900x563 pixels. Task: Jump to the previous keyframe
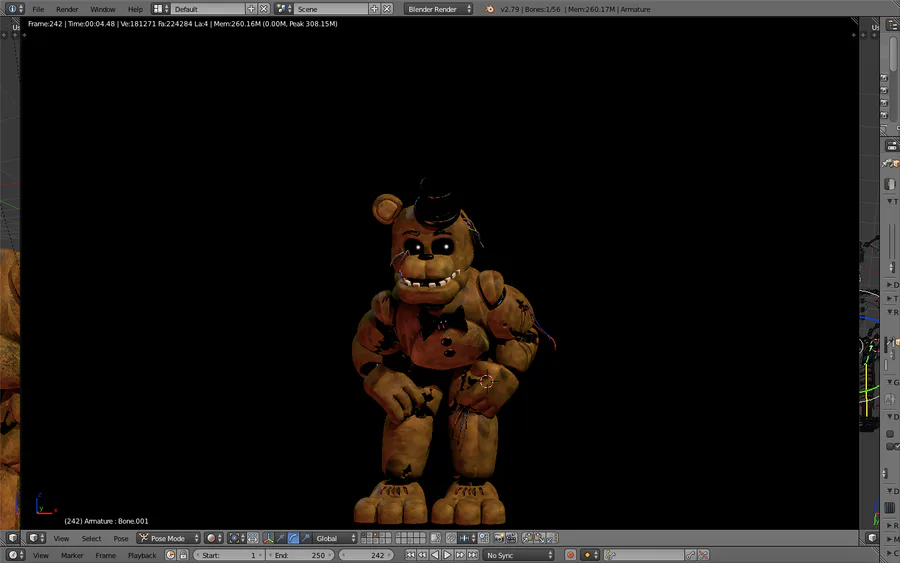[x=422, y=555]
